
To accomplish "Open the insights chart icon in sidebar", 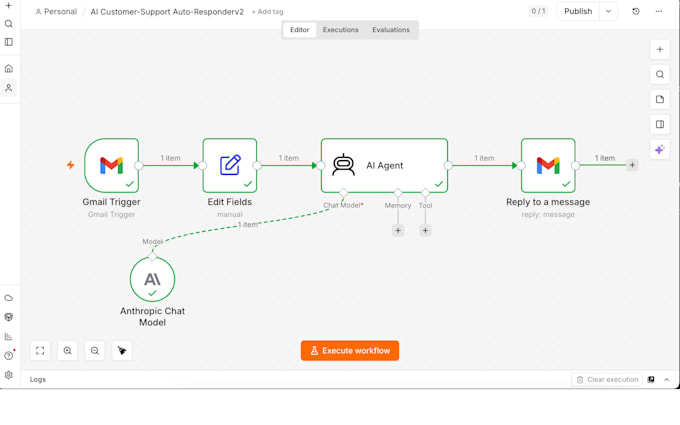I will pos(8,337).
